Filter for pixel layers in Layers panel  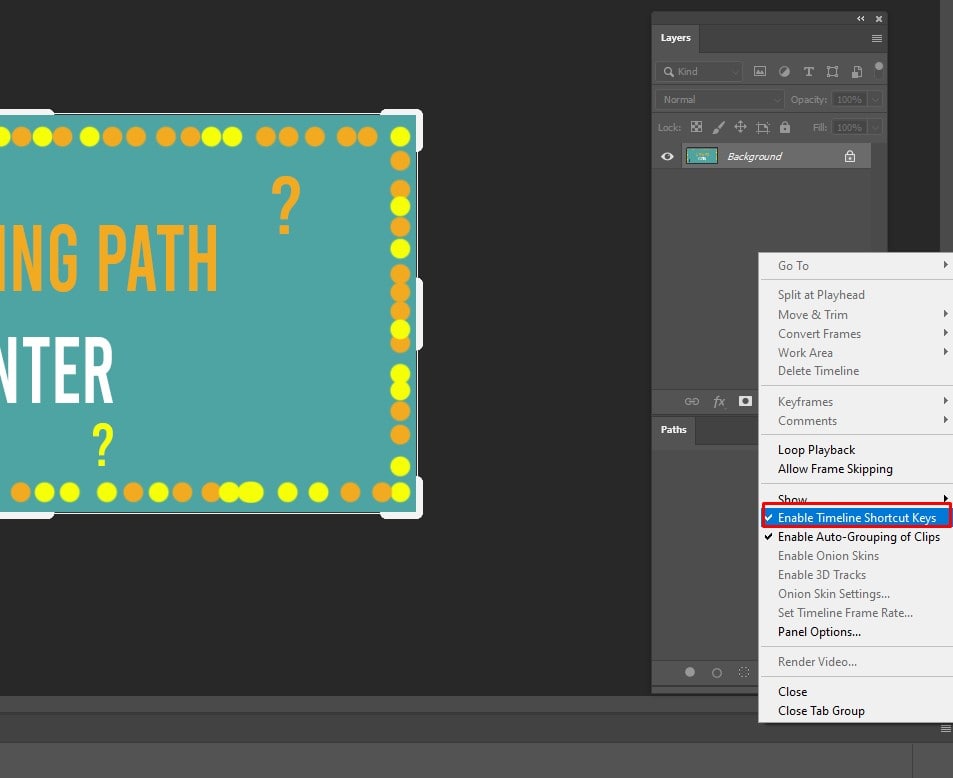coord(760,71)
